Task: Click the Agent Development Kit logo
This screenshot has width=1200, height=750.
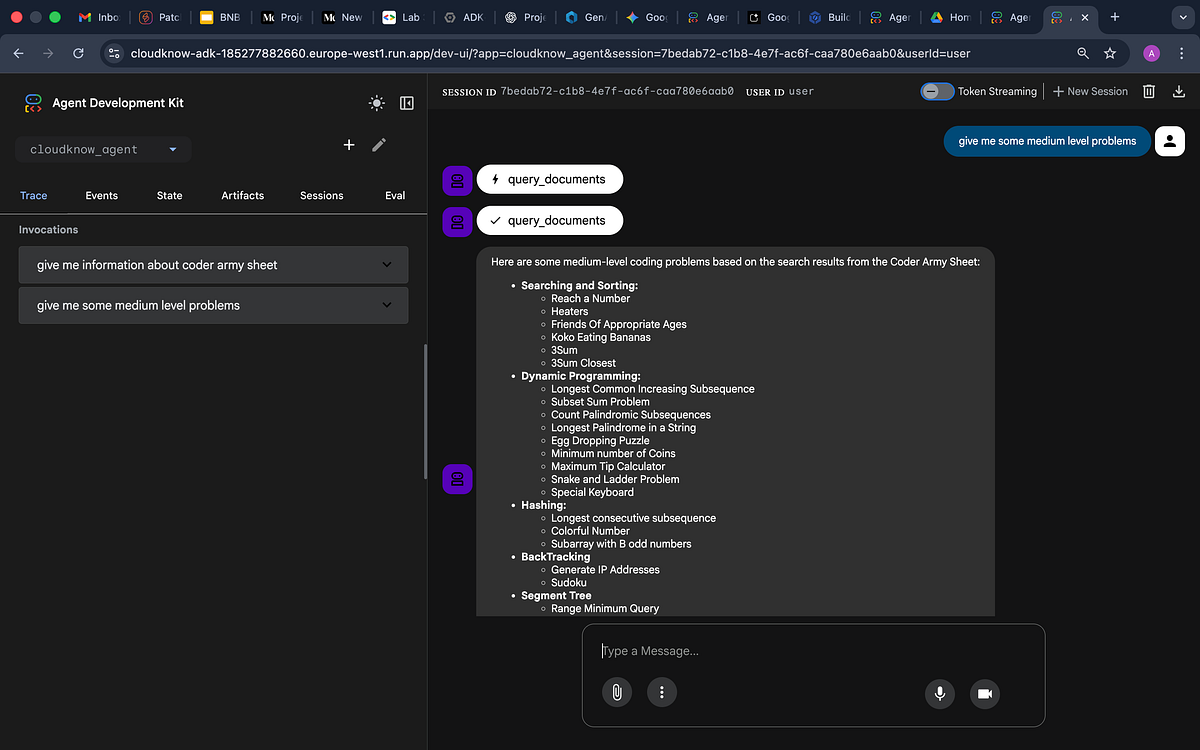Action: (x=34, y=103)
